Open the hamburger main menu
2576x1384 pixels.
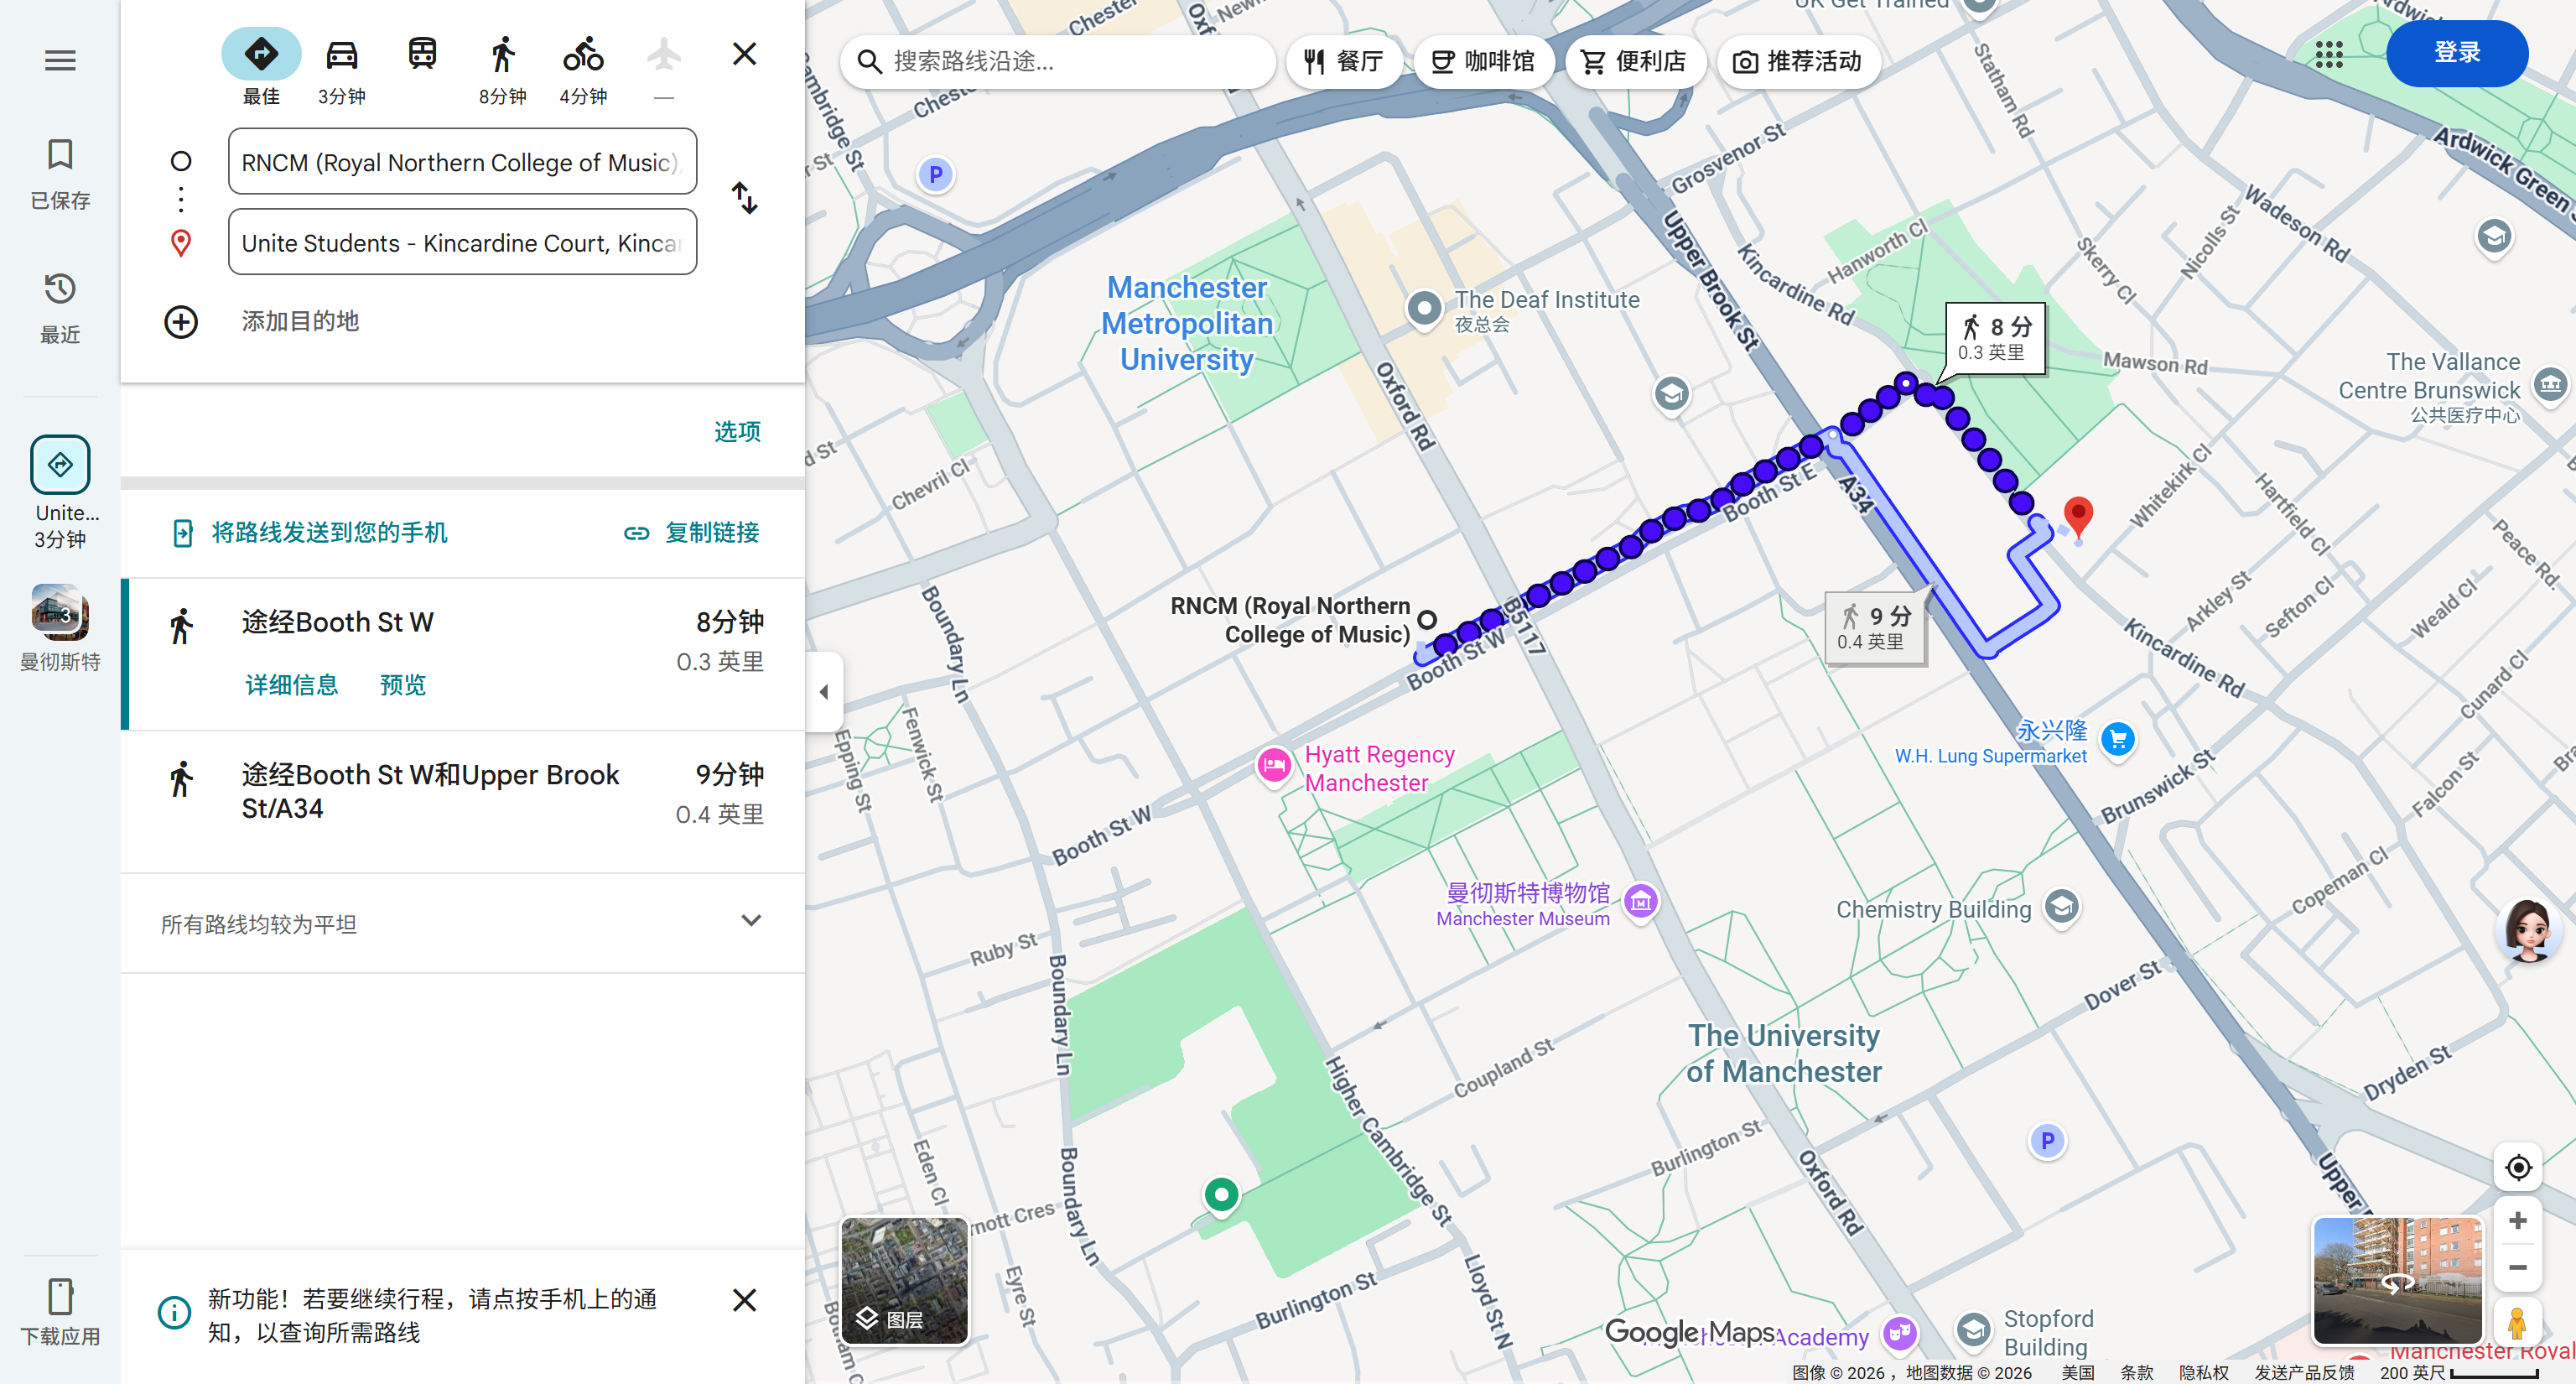coord(60,60)
